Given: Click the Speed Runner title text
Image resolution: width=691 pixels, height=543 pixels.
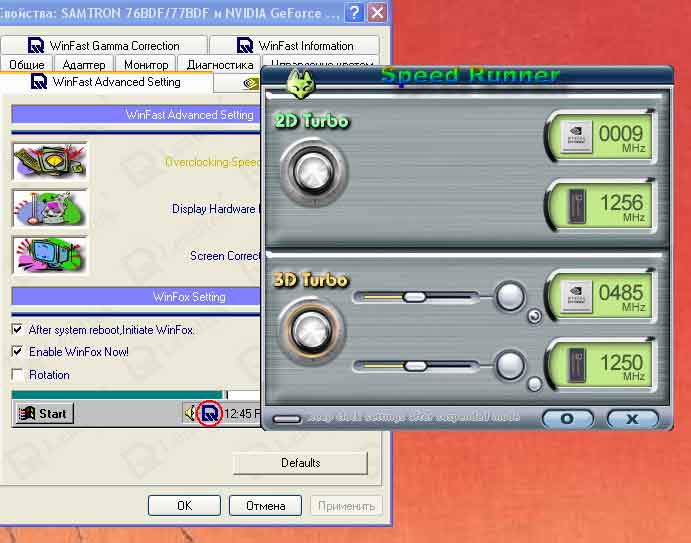Looking at the screenshot, I should pos(470,75).
